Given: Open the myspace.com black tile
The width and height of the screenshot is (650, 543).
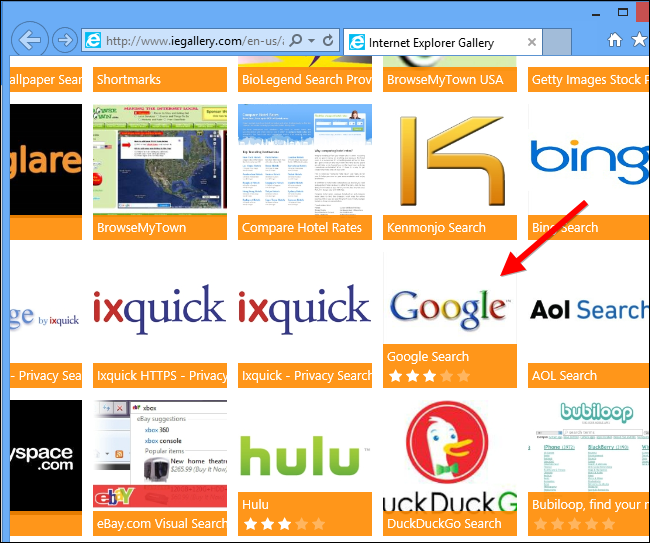Looking at the screenshot, I should (x=46, y=456).
